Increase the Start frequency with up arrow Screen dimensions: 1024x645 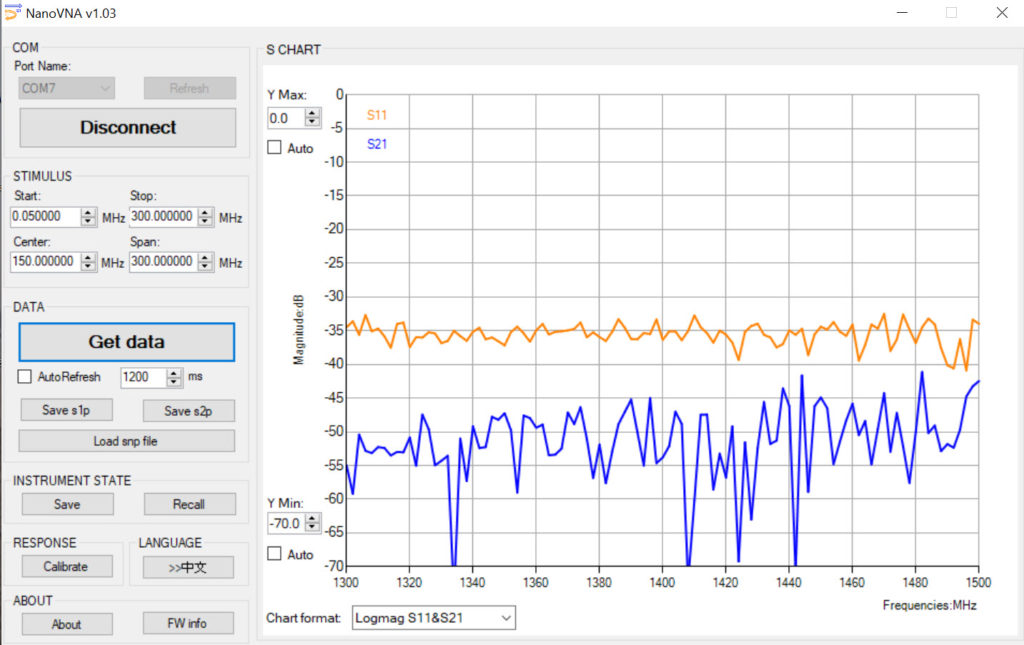[89, 213]
